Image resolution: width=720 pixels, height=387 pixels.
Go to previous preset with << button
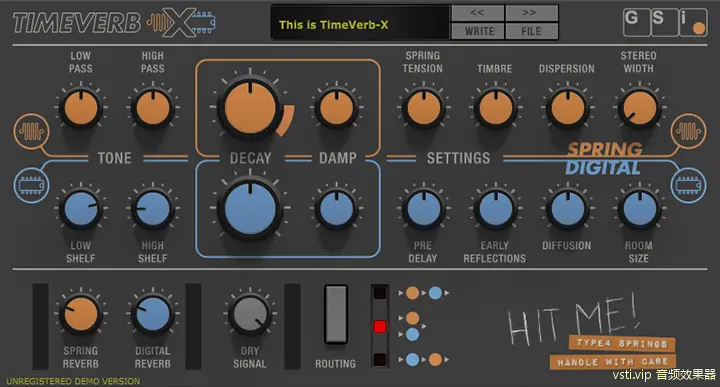tap(478, 13)
